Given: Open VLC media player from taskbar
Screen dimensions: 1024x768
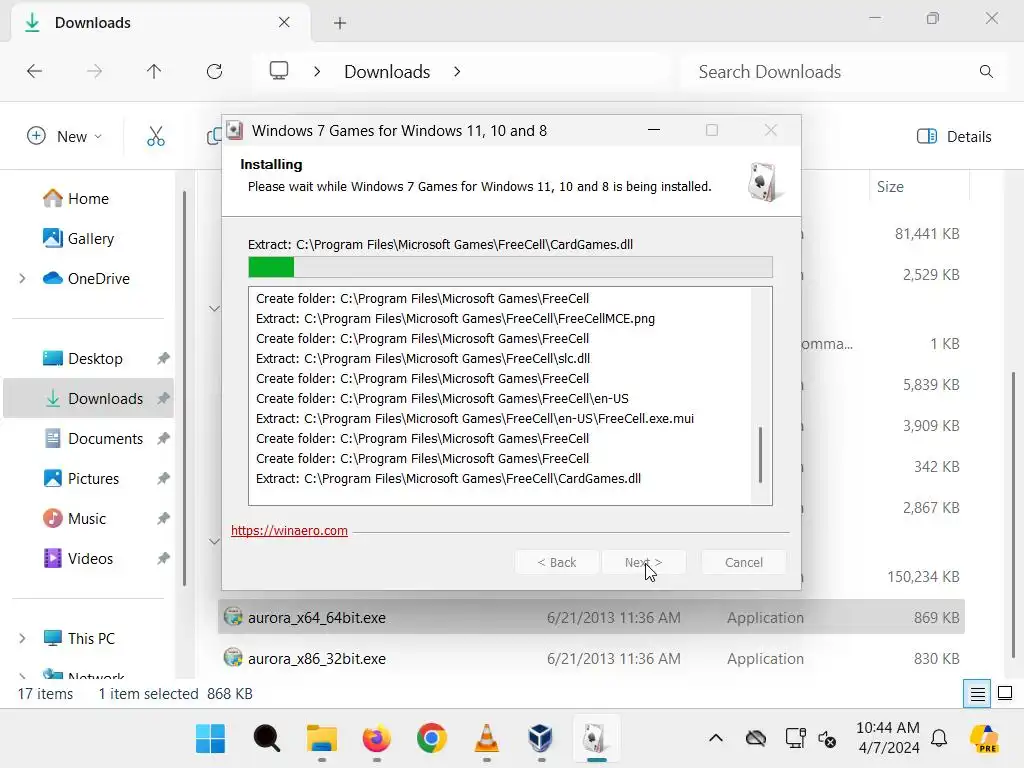Looking at the screenshot, I should (487, 739).
